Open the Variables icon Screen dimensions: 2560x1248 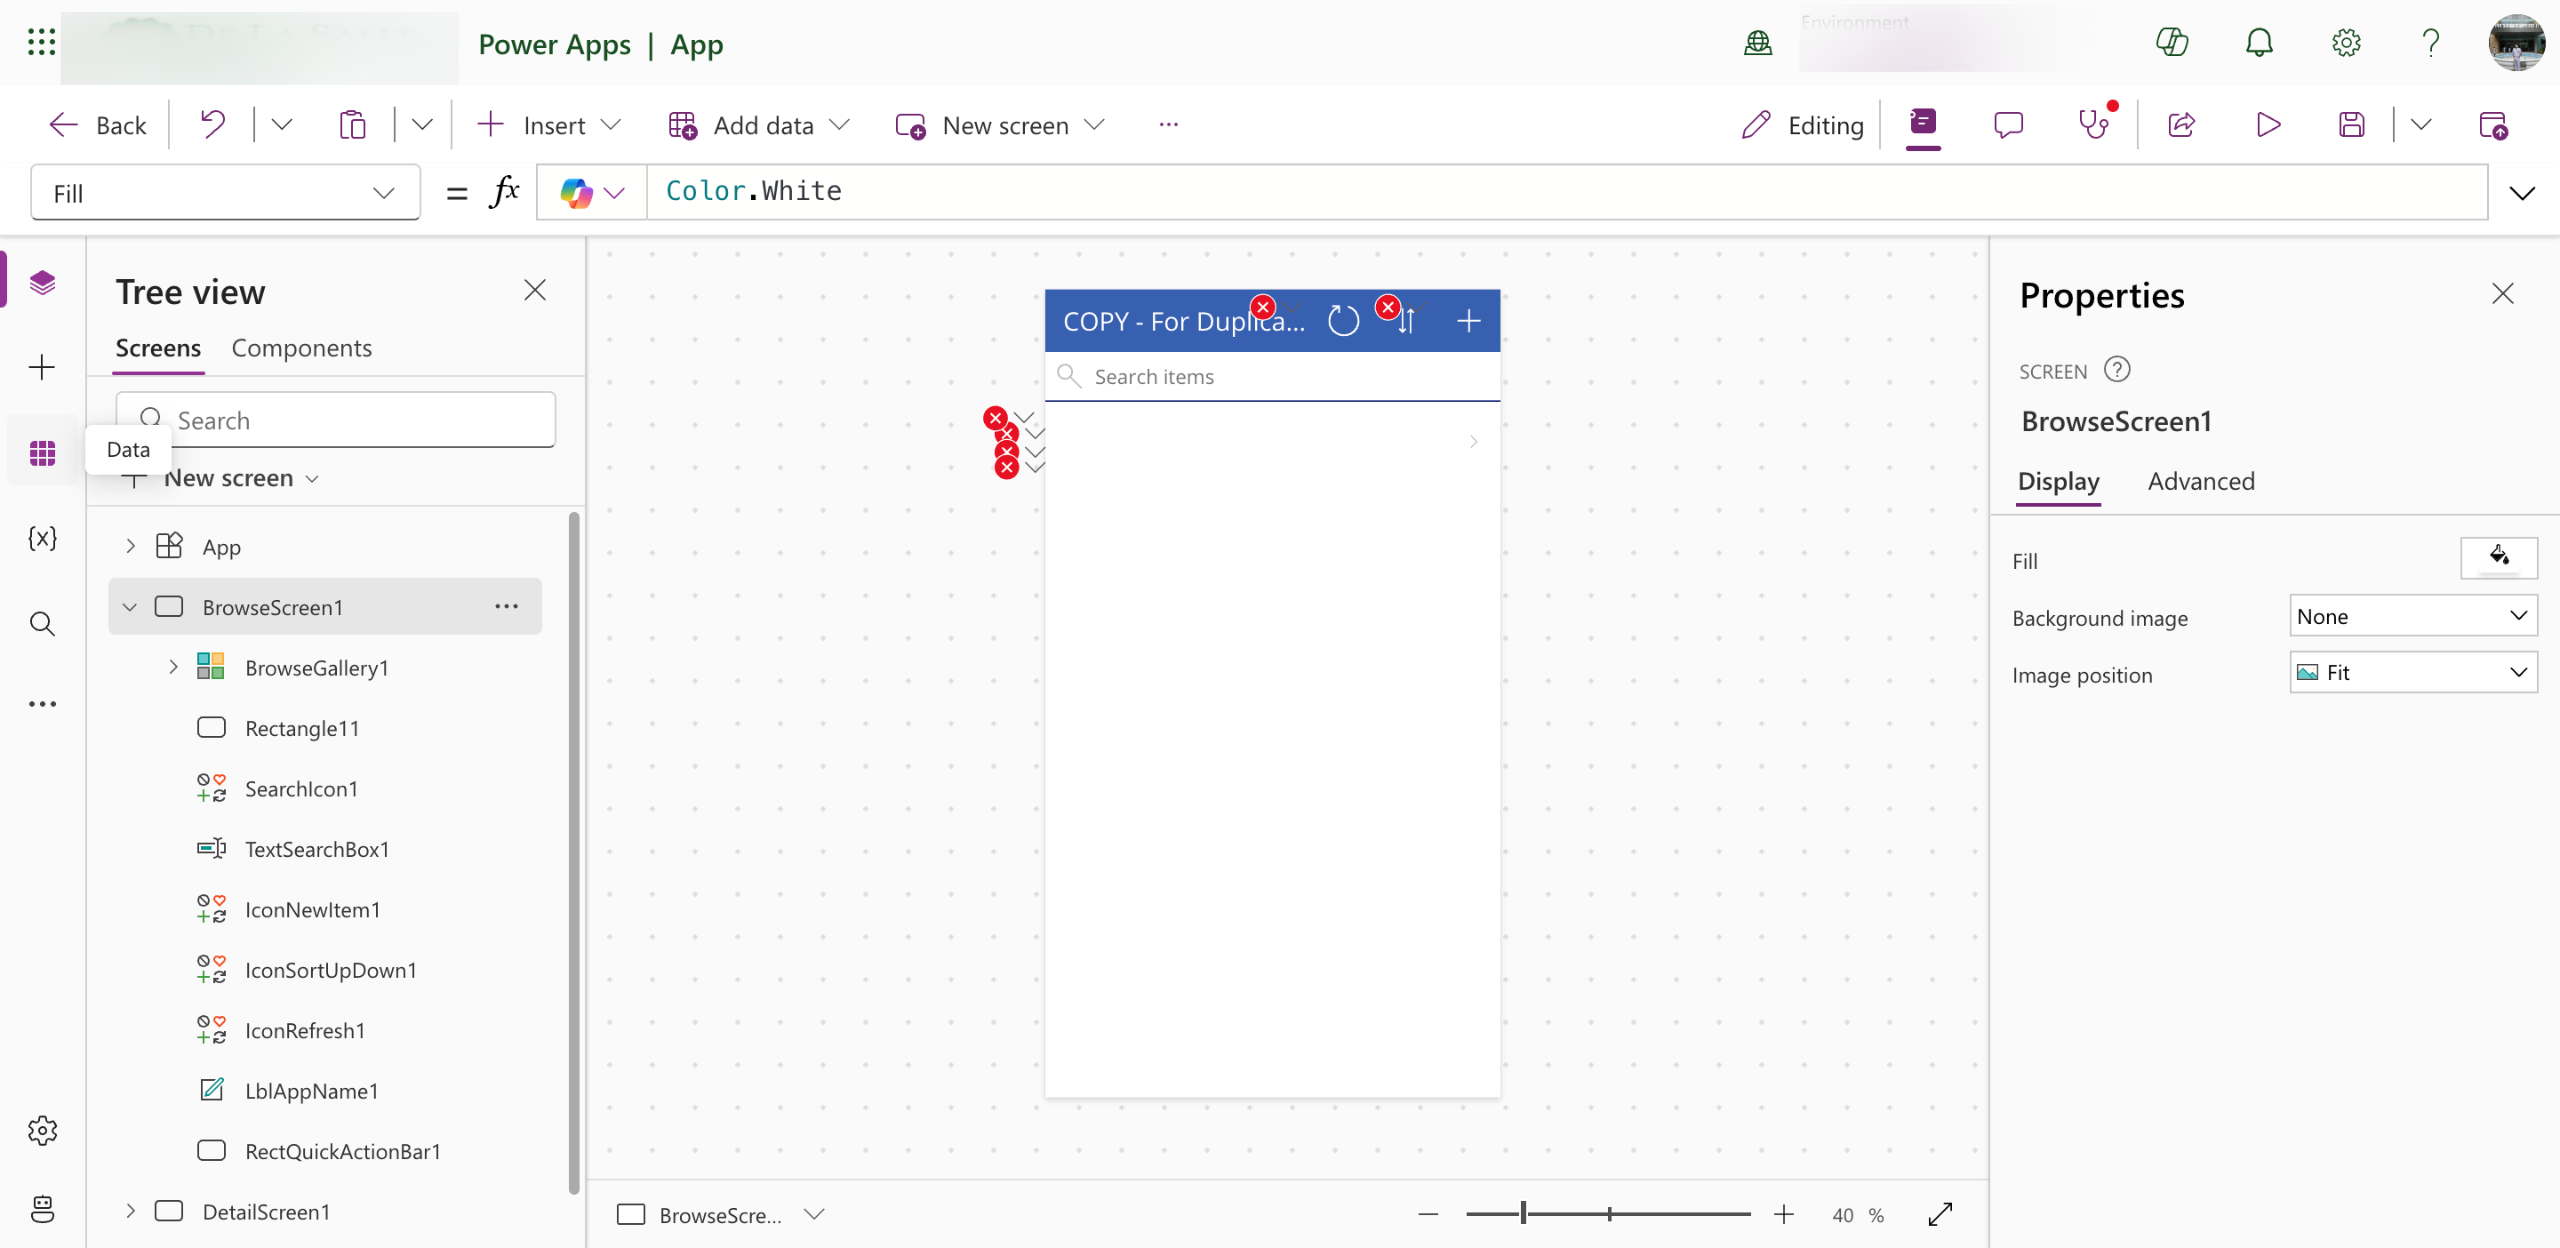pyautogui.click(x=42, y=538)
